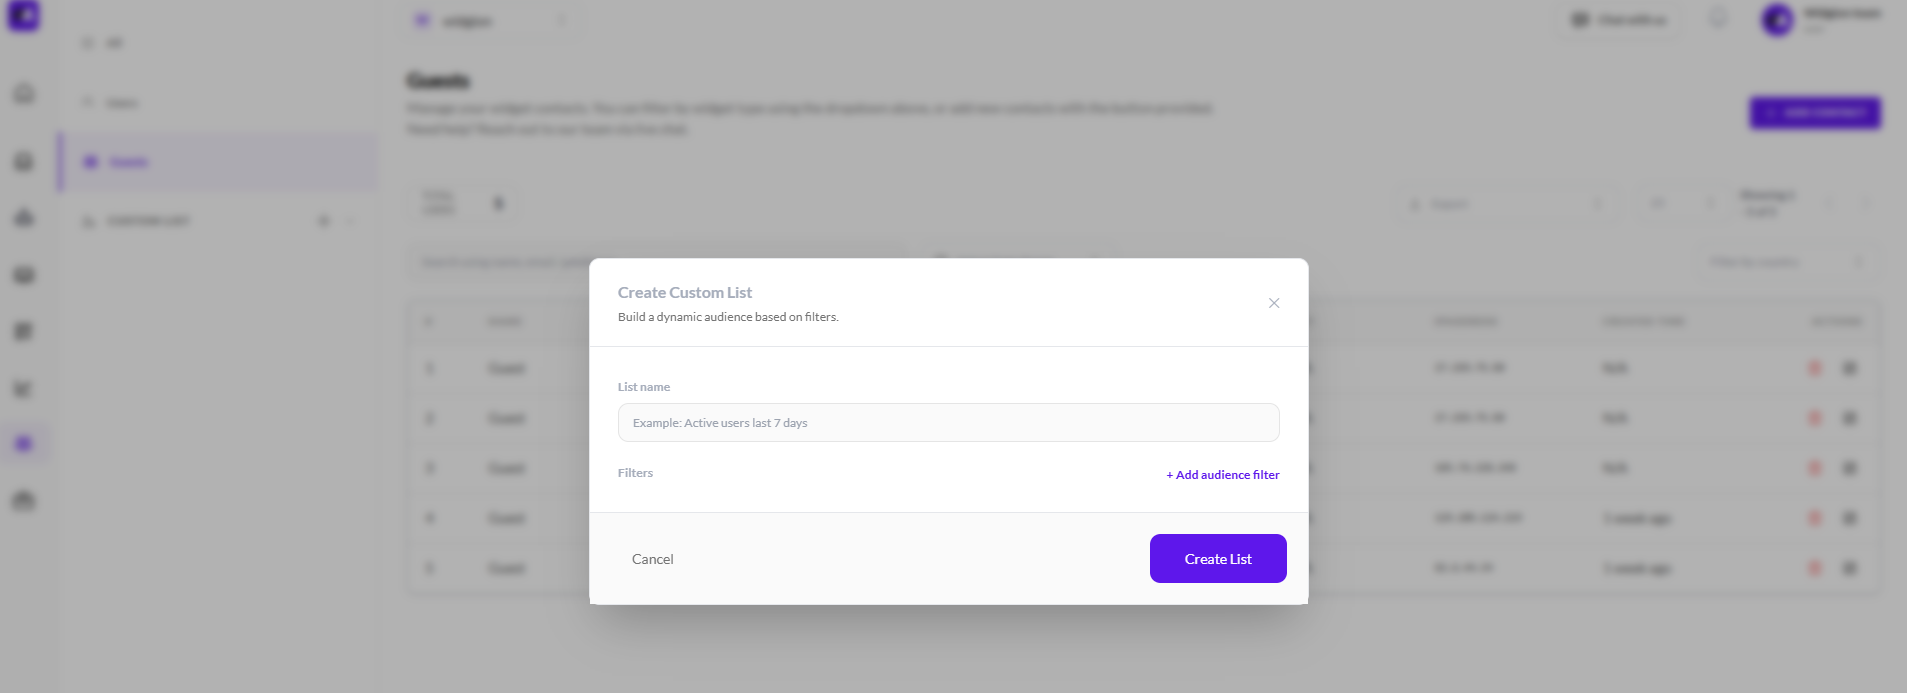The height and width of the screenshot is (693, 1907).
Task: Add an audience filter
Action: 1222,475
